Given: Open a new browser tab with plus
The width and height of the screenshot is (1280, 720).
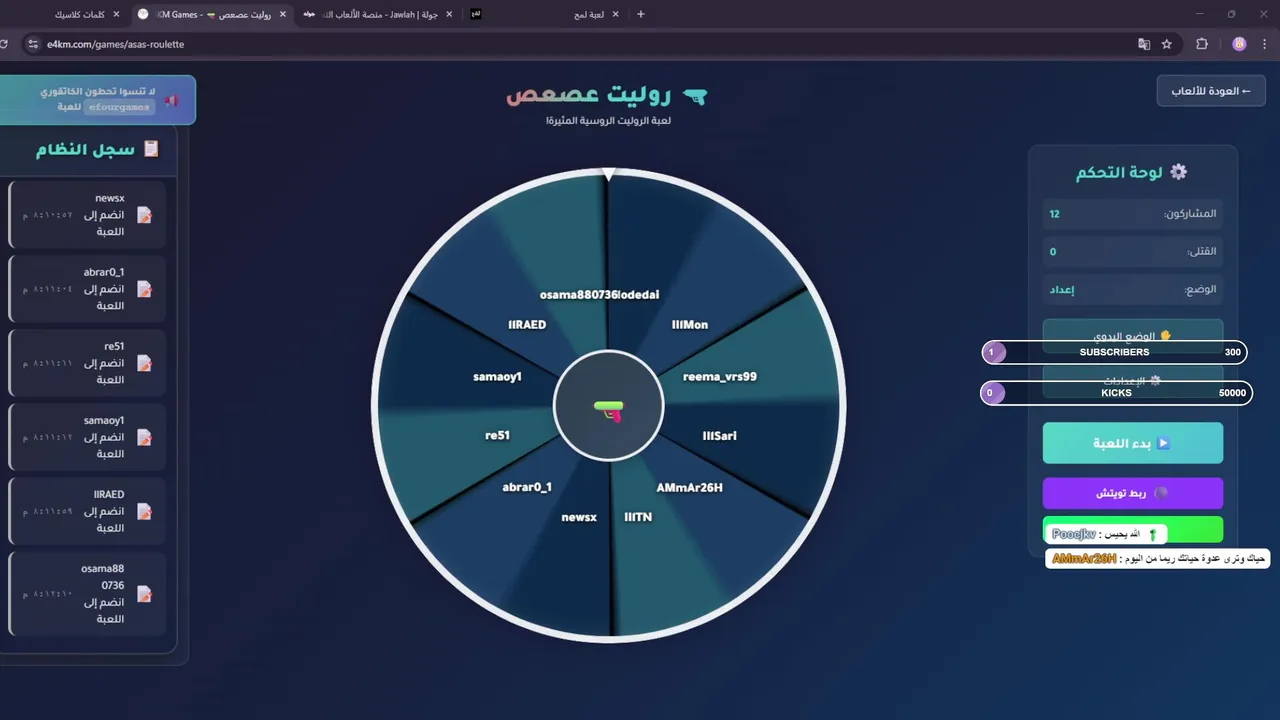Looking at the screenshot, I should point(641,14).
